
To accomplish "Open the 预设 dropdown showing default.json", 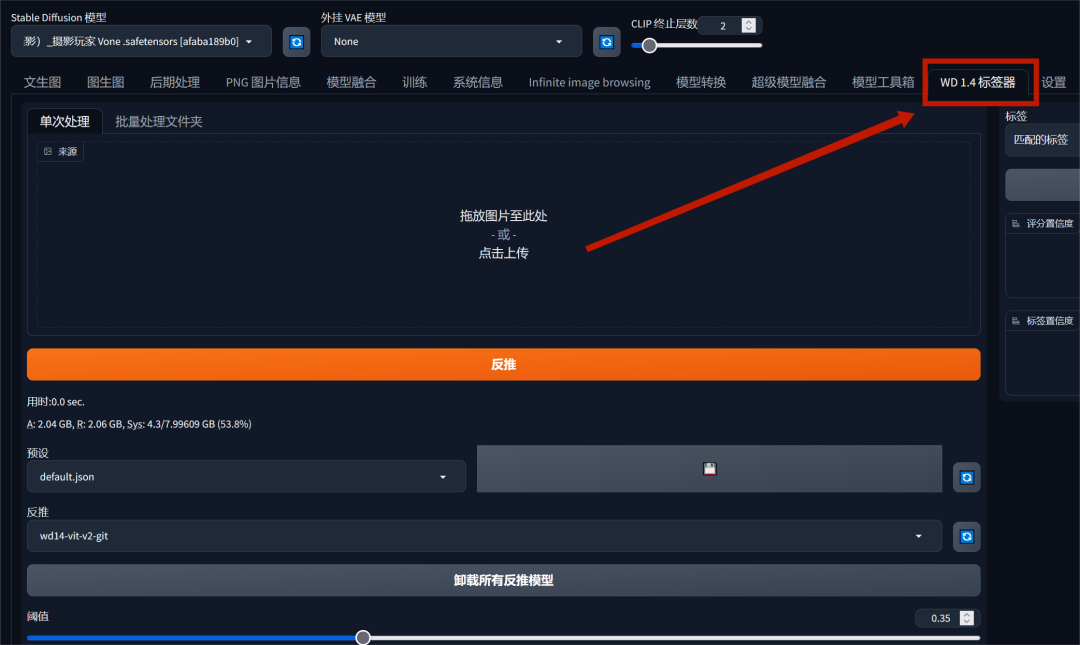I will click(x=245, y=477).
